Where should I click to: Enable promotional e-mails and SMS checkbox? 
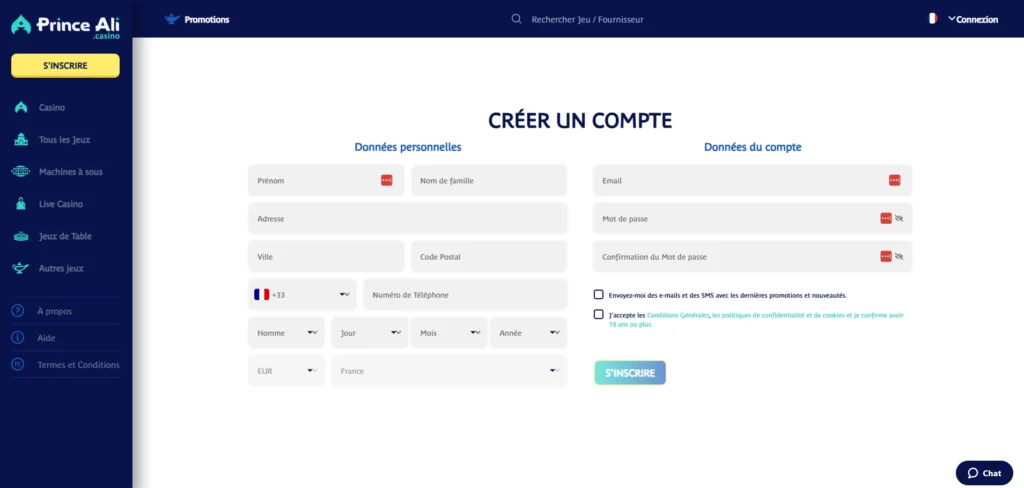598,295
